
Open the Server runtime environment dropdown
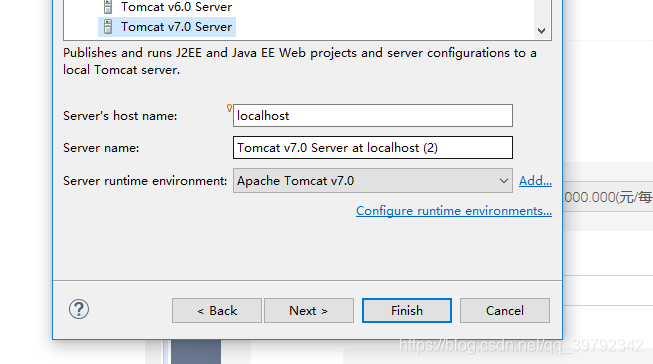pos(373,181)
